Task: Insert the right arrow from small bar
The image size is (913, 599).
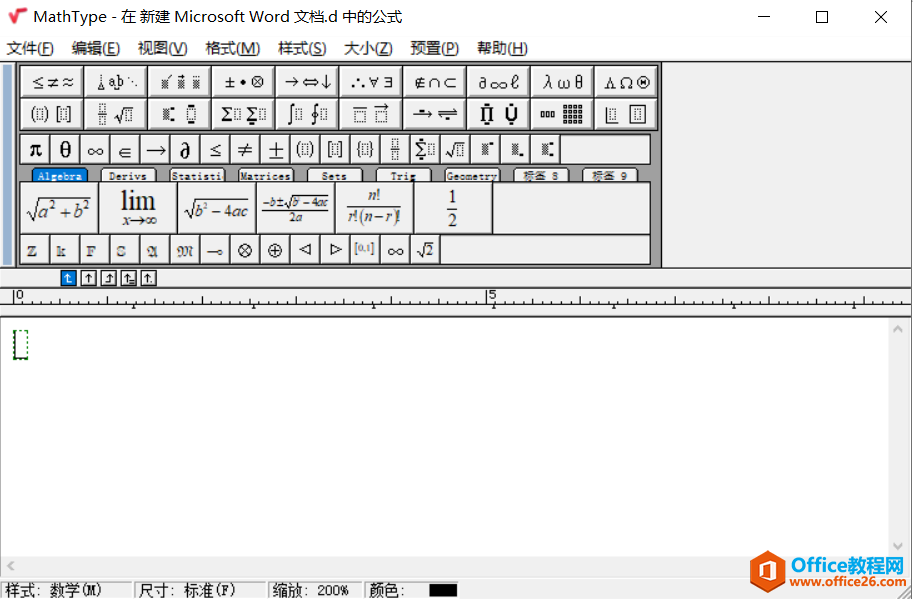Action: (155, 150)
